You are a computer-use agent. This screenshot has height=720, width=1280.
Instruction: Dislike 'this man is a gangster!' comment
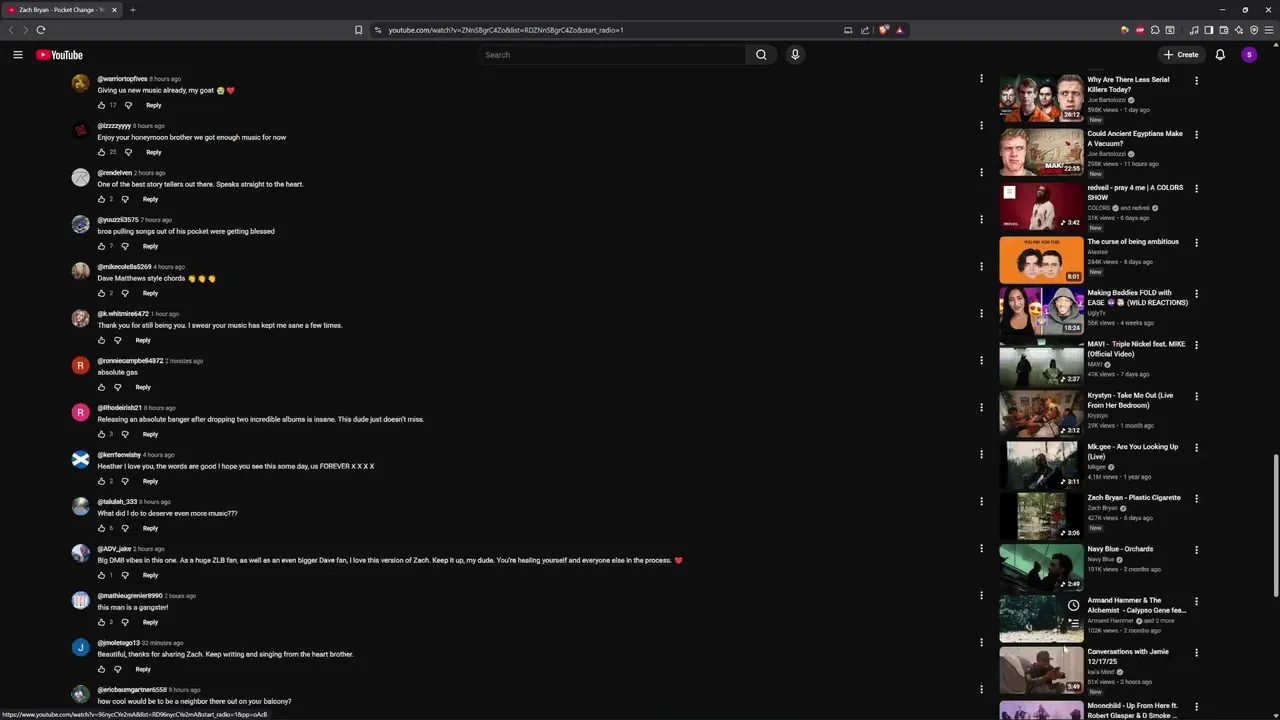pos(125,622)
